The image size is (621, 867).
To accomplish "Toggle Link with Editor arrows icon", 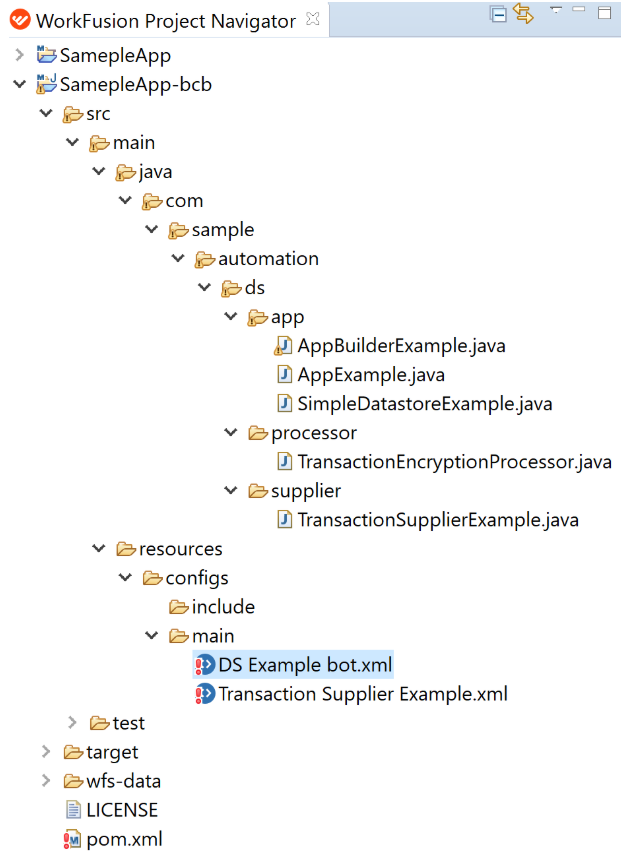I will point(523,13).
